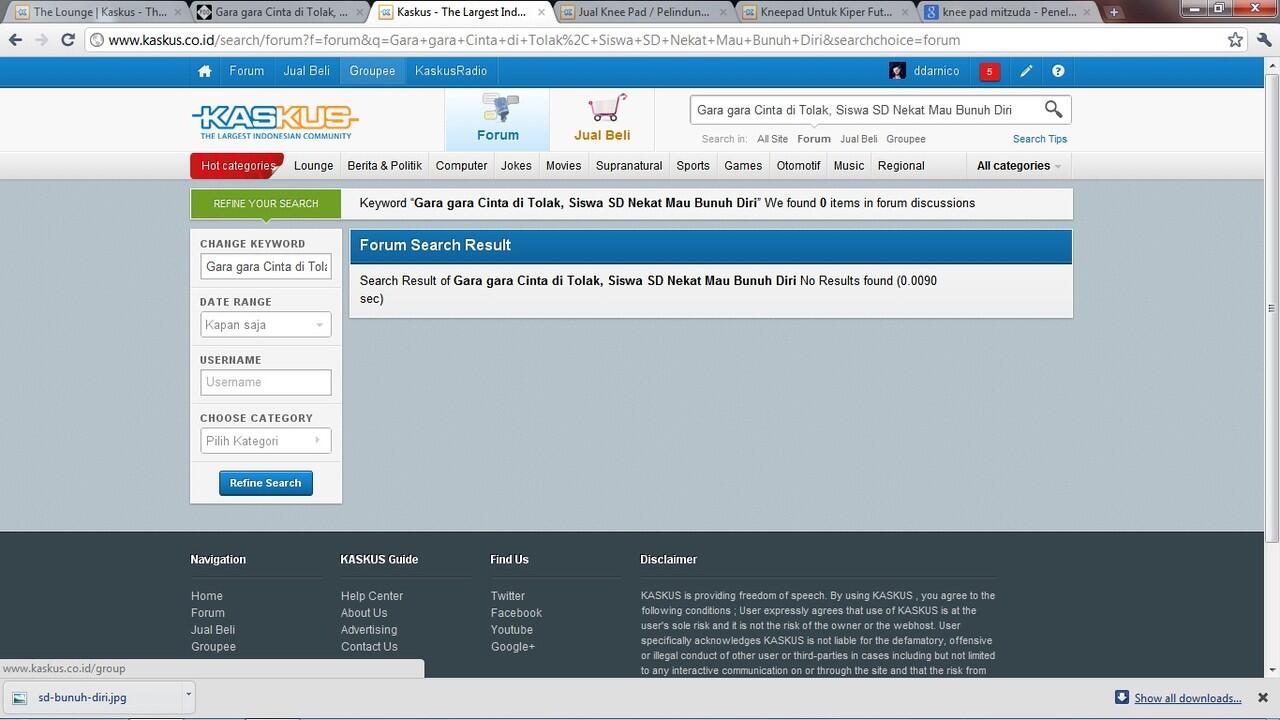Select the Otomotif category
The height and width of the screenshot is (720, 1280).
tap(798, 166)
